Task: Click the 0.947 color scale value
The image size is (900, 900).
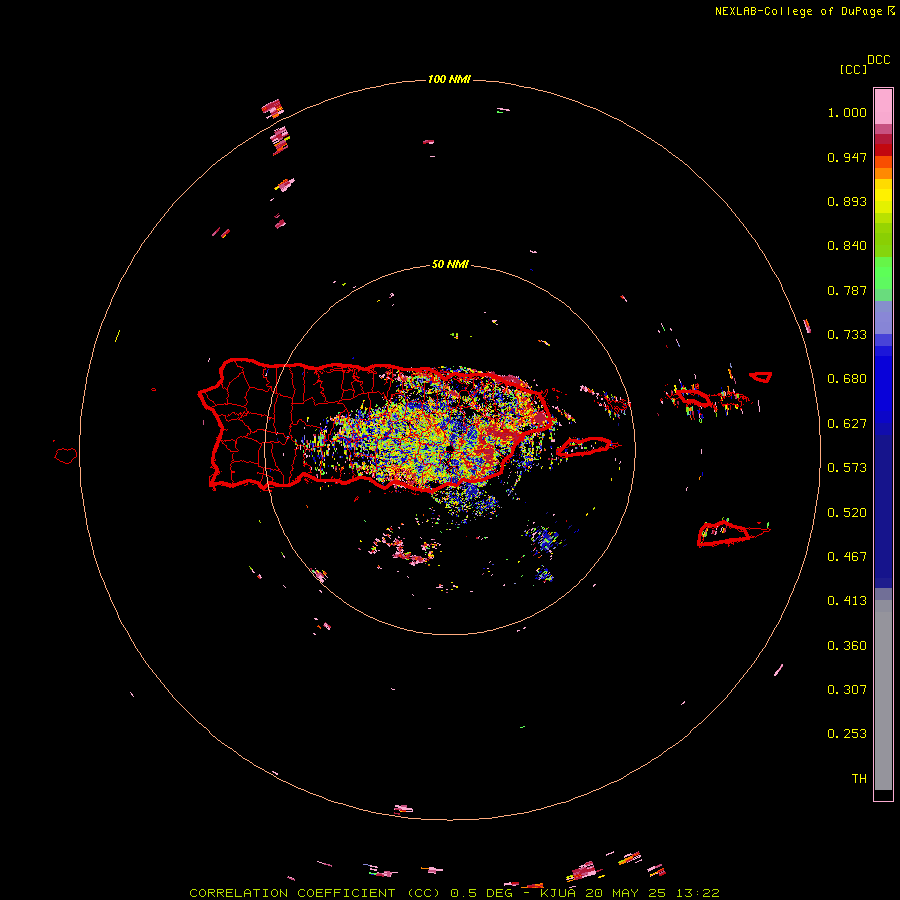Action: [847, 157]
